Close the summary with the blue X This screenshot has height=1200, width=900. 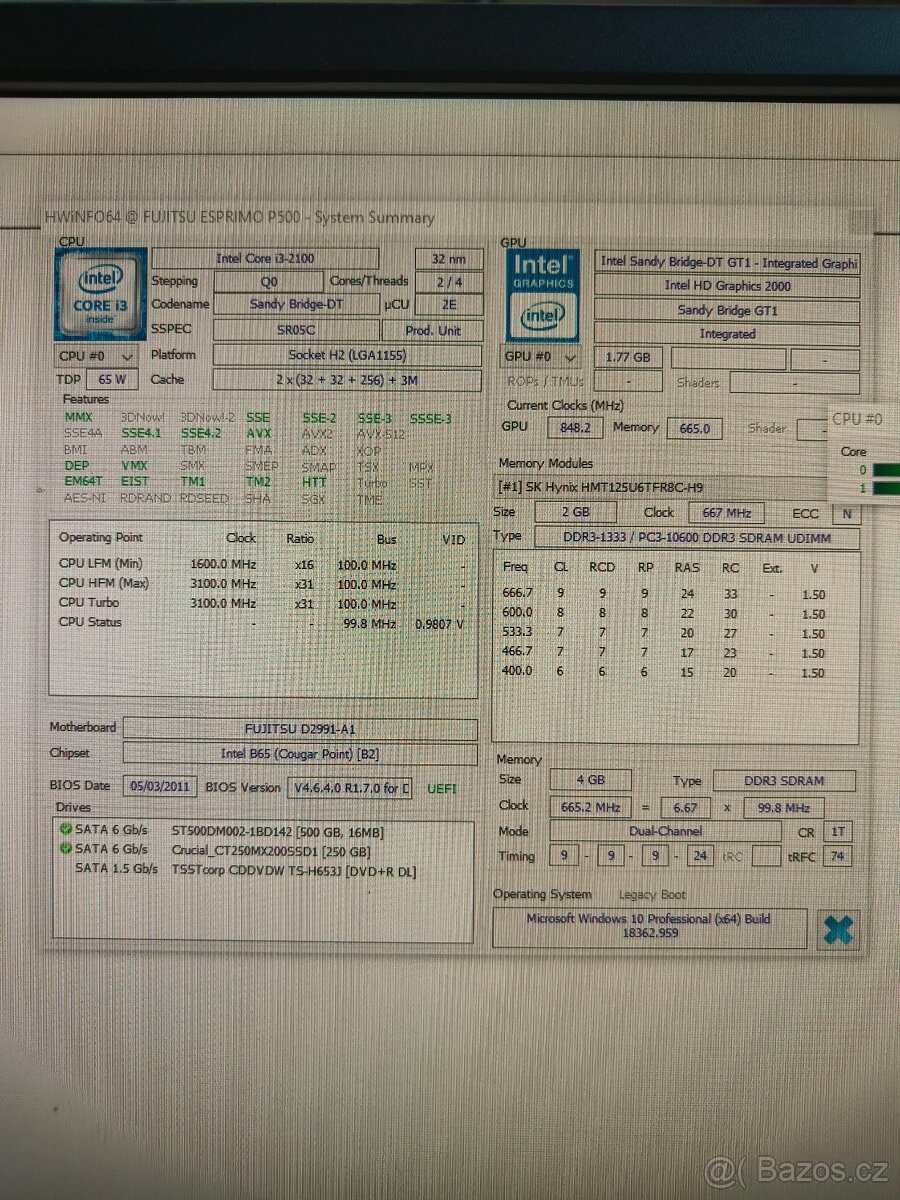(837, 930)
